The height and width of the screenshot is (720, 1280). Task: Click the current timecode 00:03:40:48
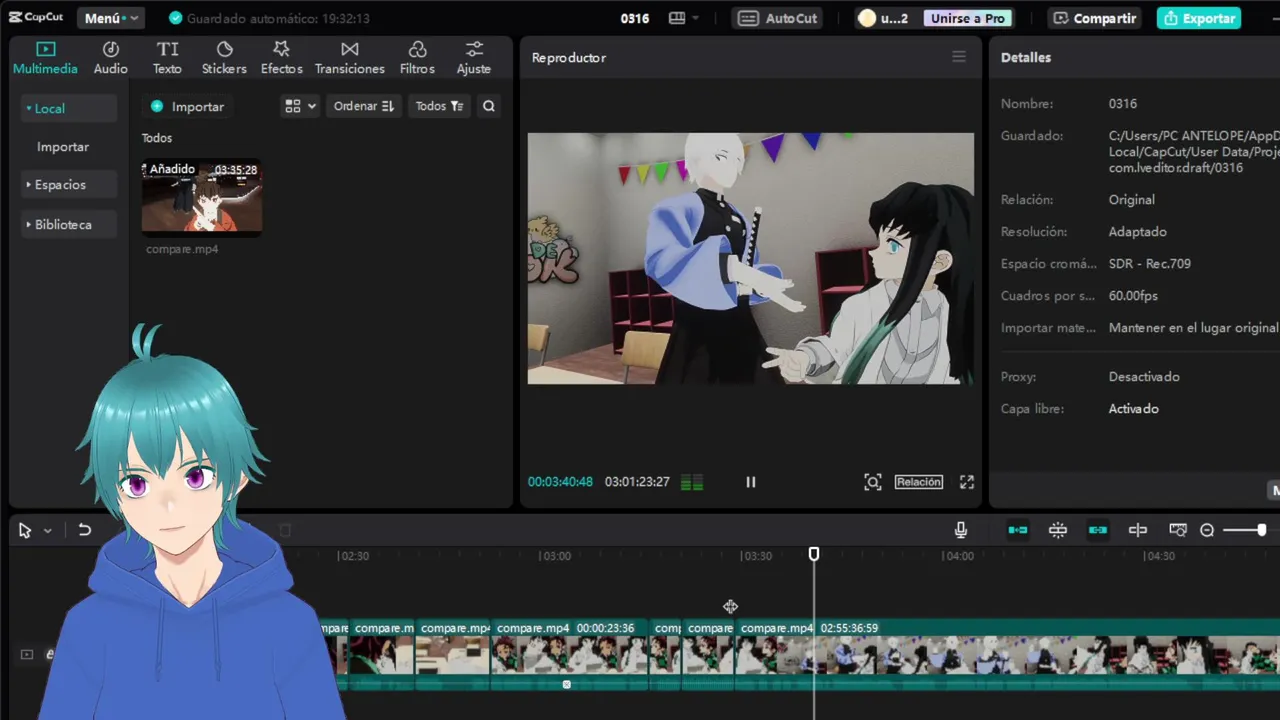click(560, 482)
